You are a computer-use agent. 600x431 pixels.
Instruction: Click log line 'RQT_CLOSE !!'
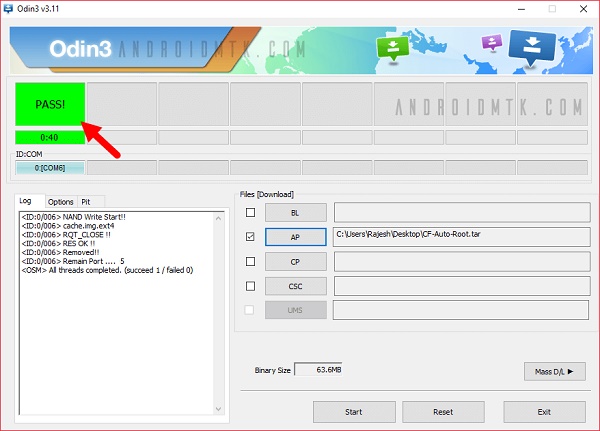66,235
